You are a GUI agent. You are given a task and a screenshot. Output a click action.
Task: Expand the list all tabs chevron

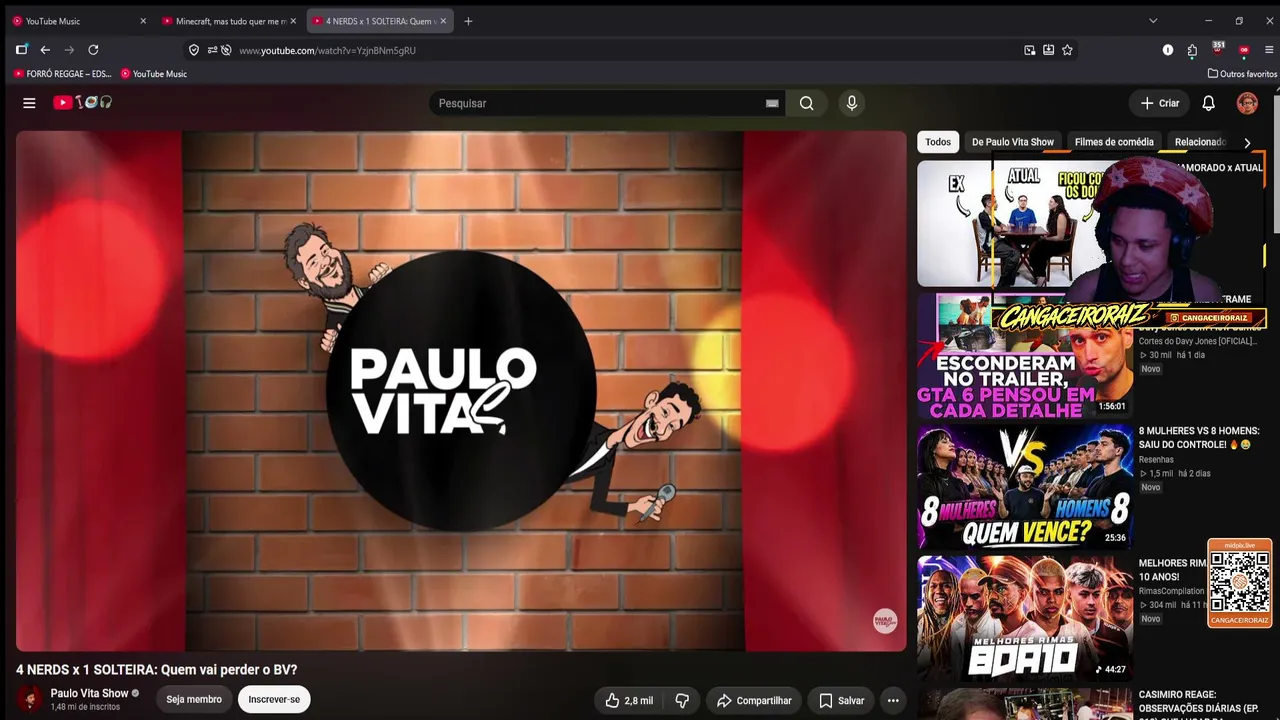point(1153,21)
